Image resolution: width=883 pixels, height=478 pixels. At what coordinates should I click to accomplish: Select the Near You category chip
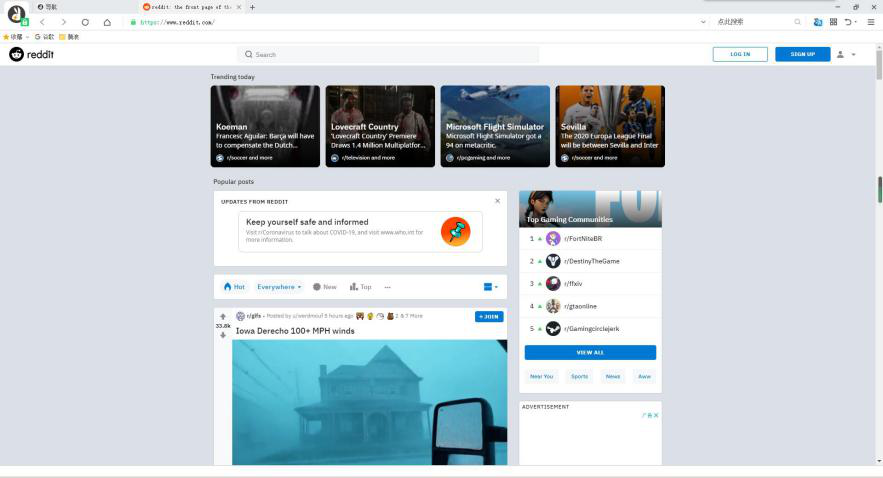tap(541, 377)
